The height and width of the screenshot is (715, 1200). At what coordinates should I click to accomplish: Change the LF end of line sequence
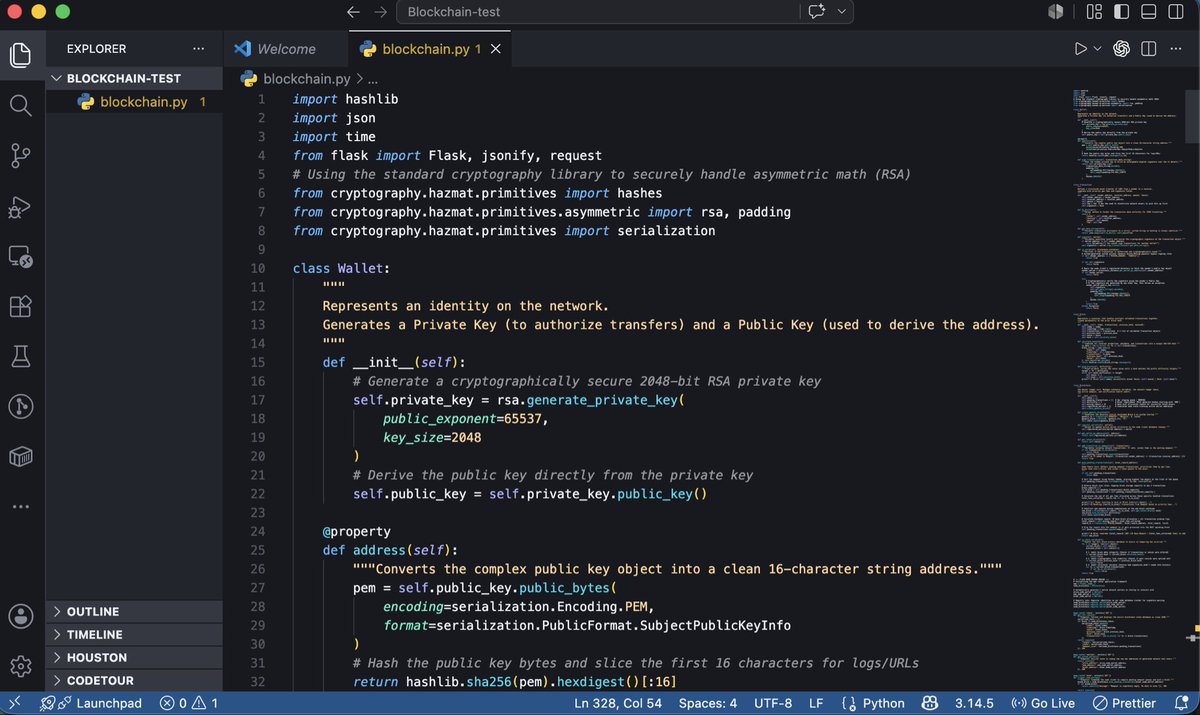point(816,703)
